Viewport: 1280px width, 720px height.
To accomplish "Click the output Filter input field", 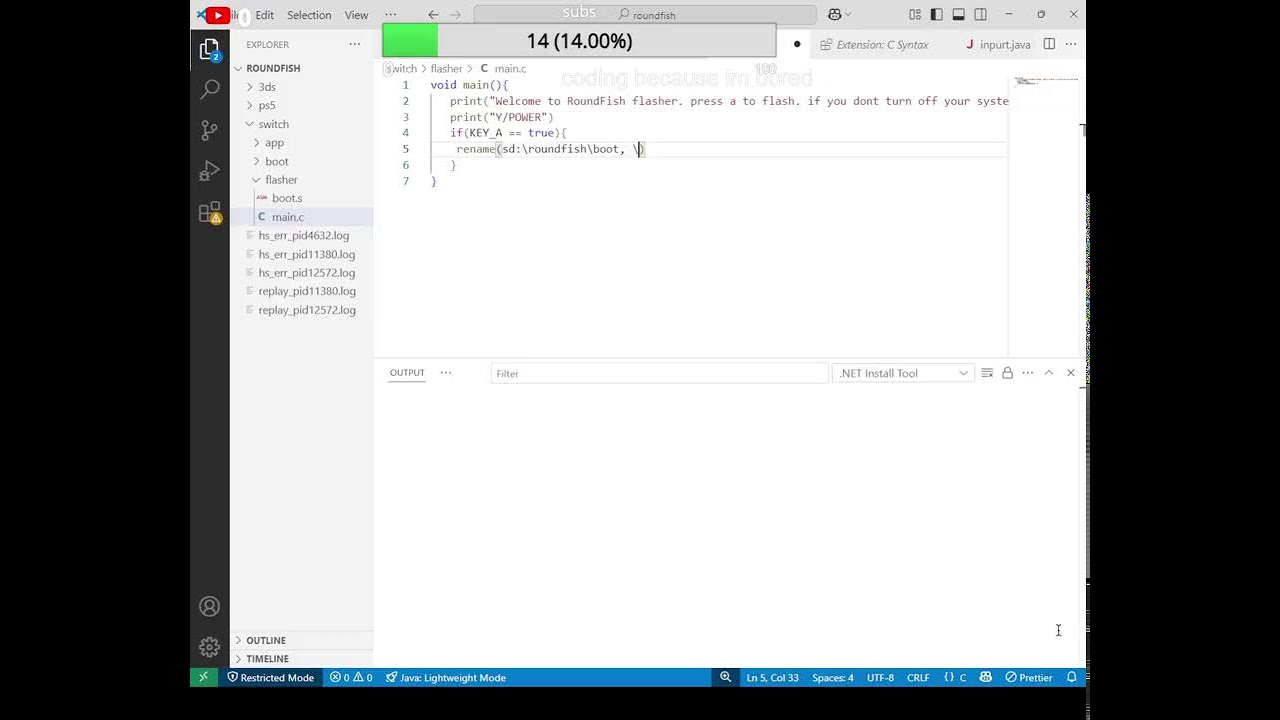I will [x=660, y=373].
